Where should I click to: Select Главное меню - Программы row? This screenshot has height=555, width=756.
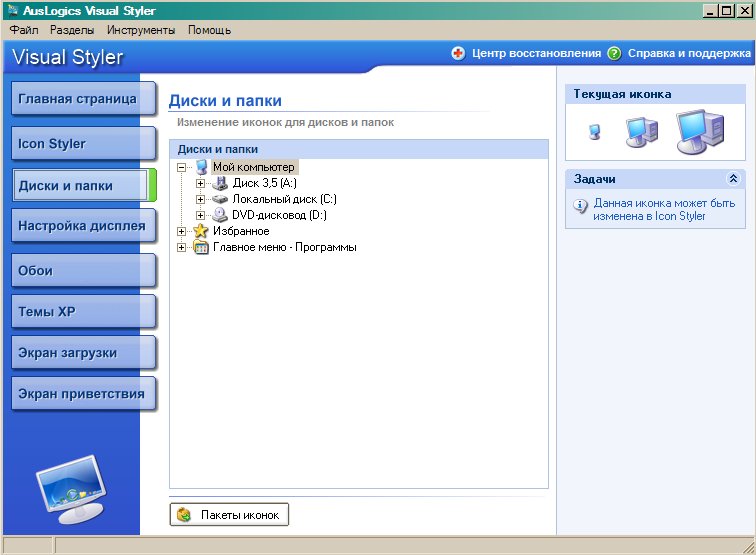point(284,247)
